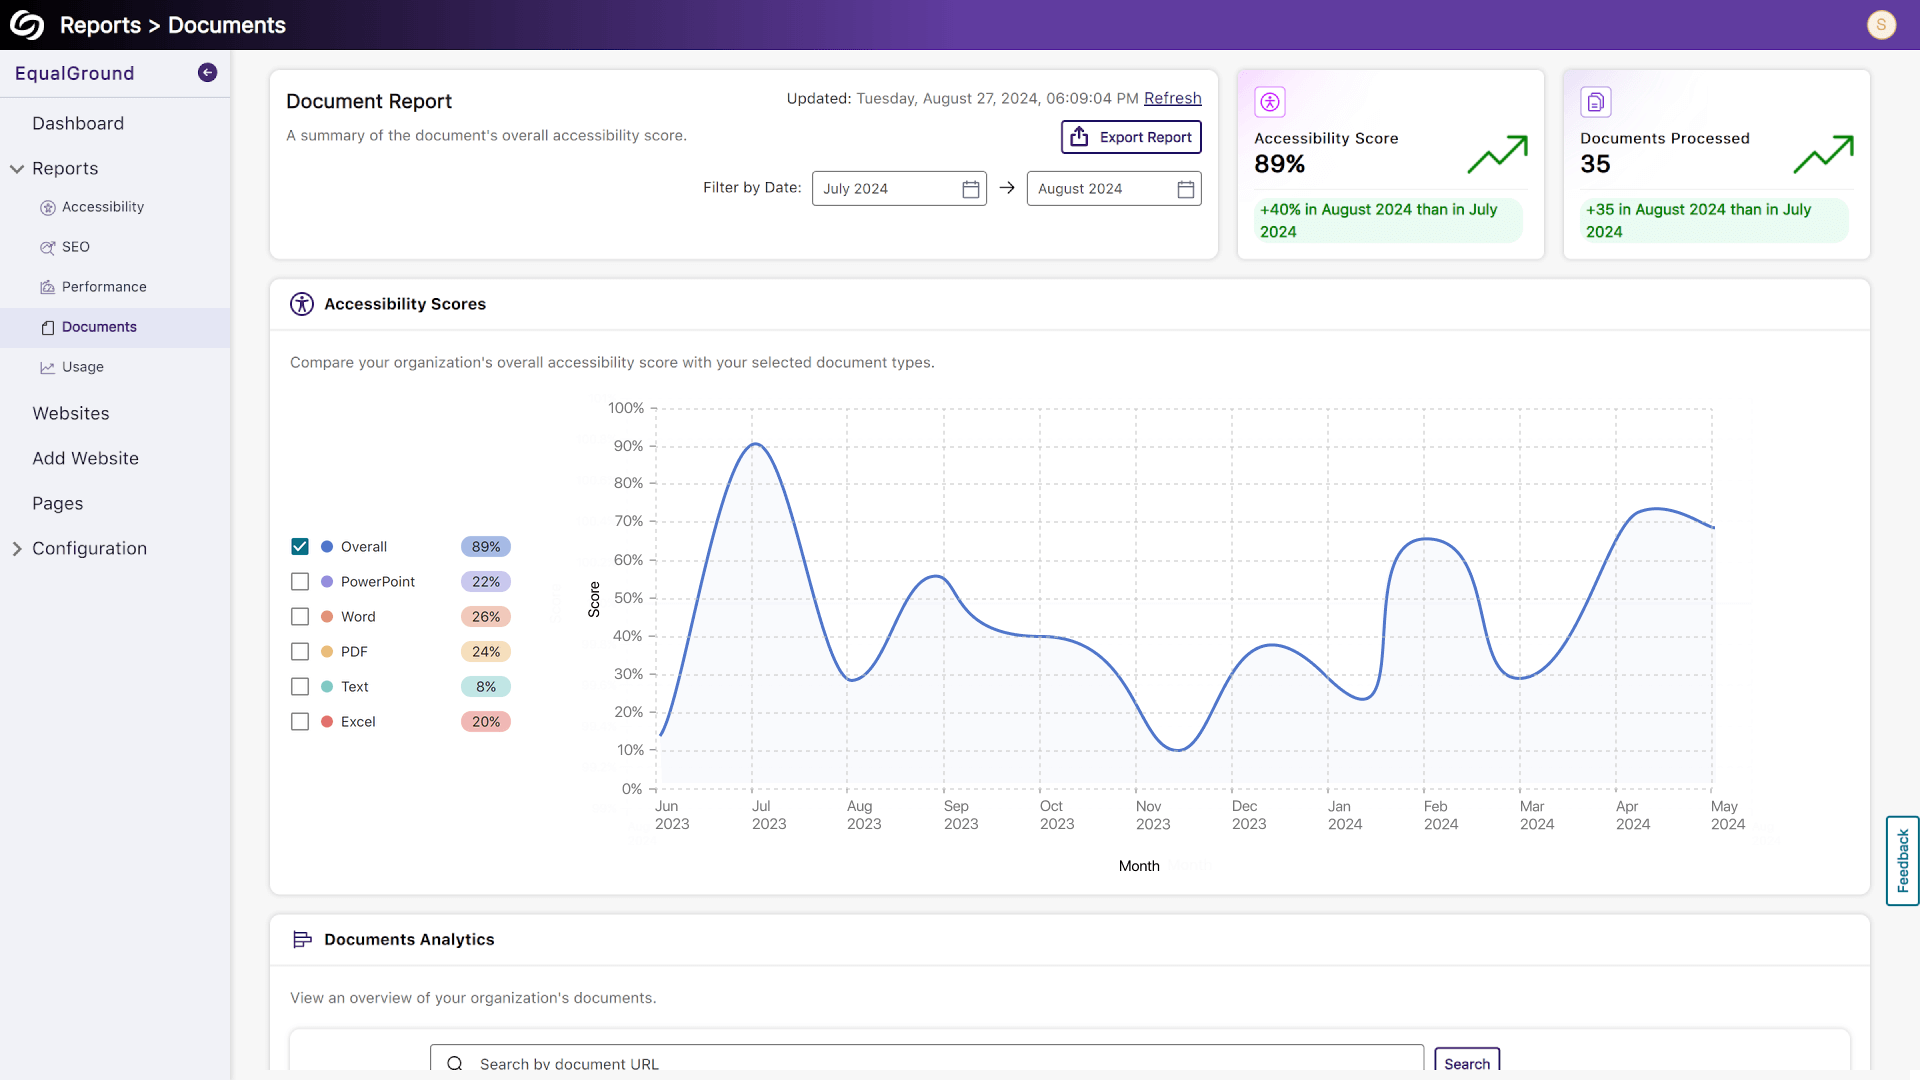This screenshot has height=1080, width=1920.
Task: Click the Text 8% score badge
Action: click(486, 687)
